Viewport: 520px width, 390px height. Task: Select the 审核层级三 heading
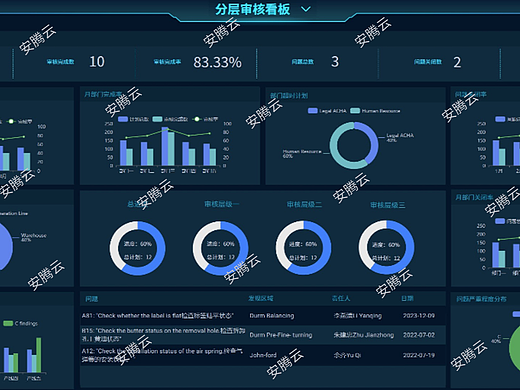pos(388,205)
